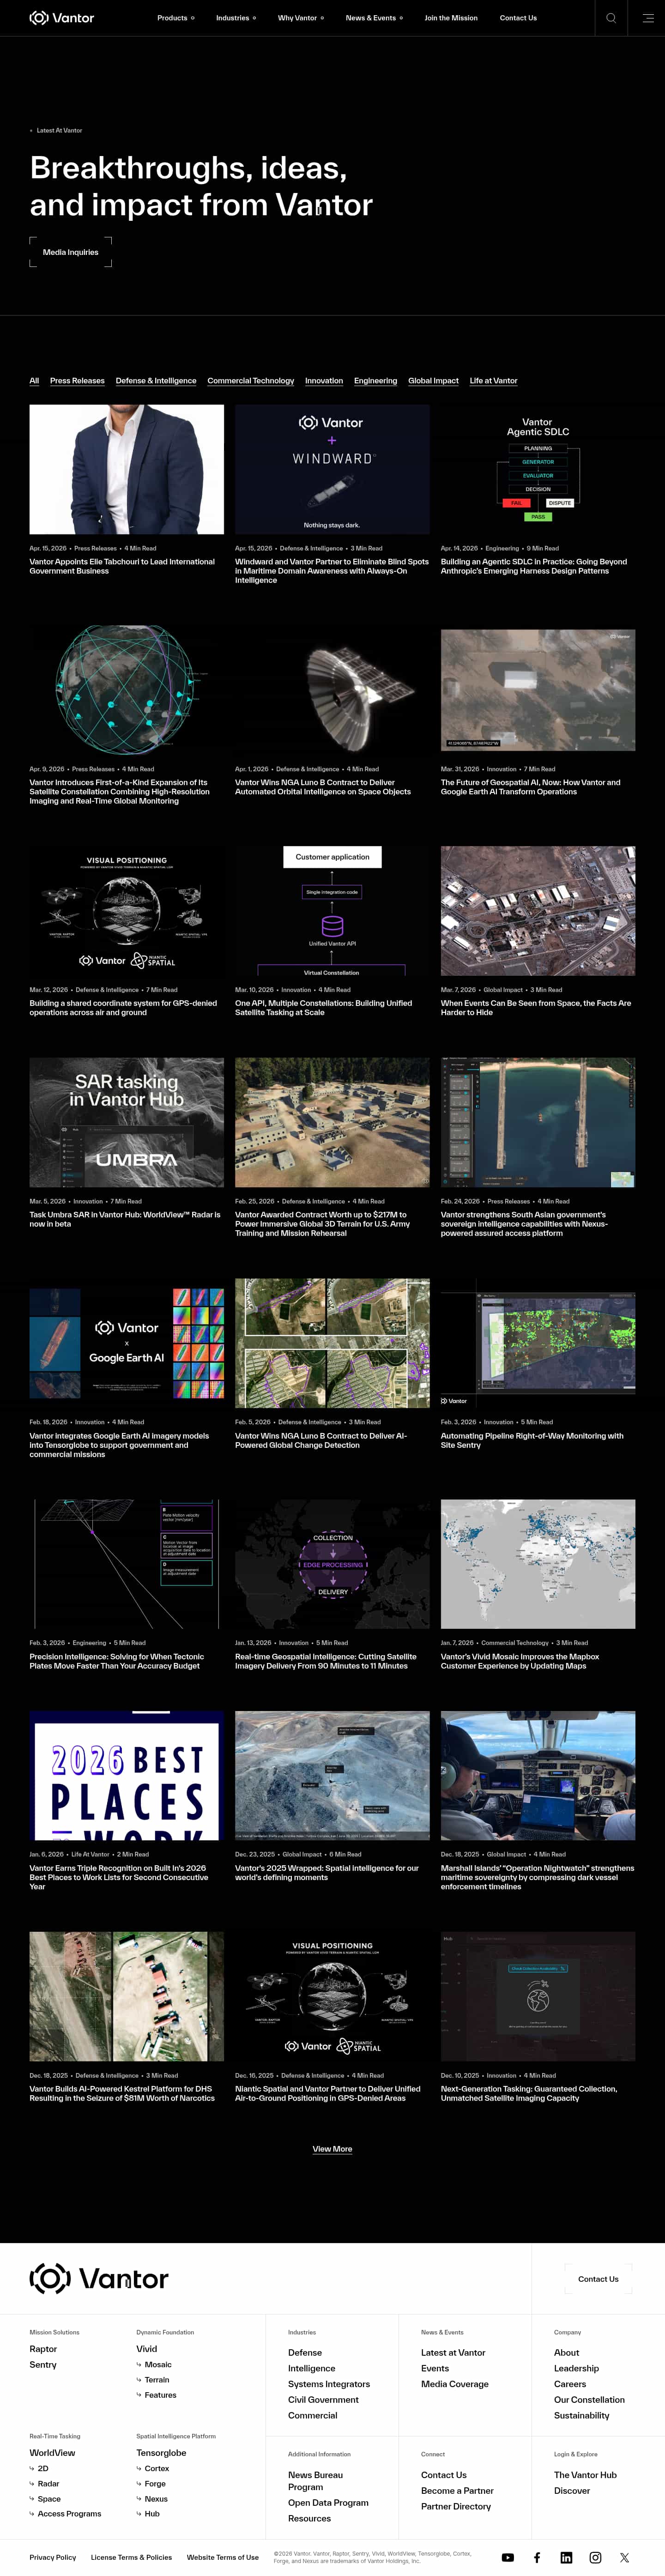Open the hamburger menu icon
The width and height of the screenshot is (665, 2576).
click(x=647, y=18)
